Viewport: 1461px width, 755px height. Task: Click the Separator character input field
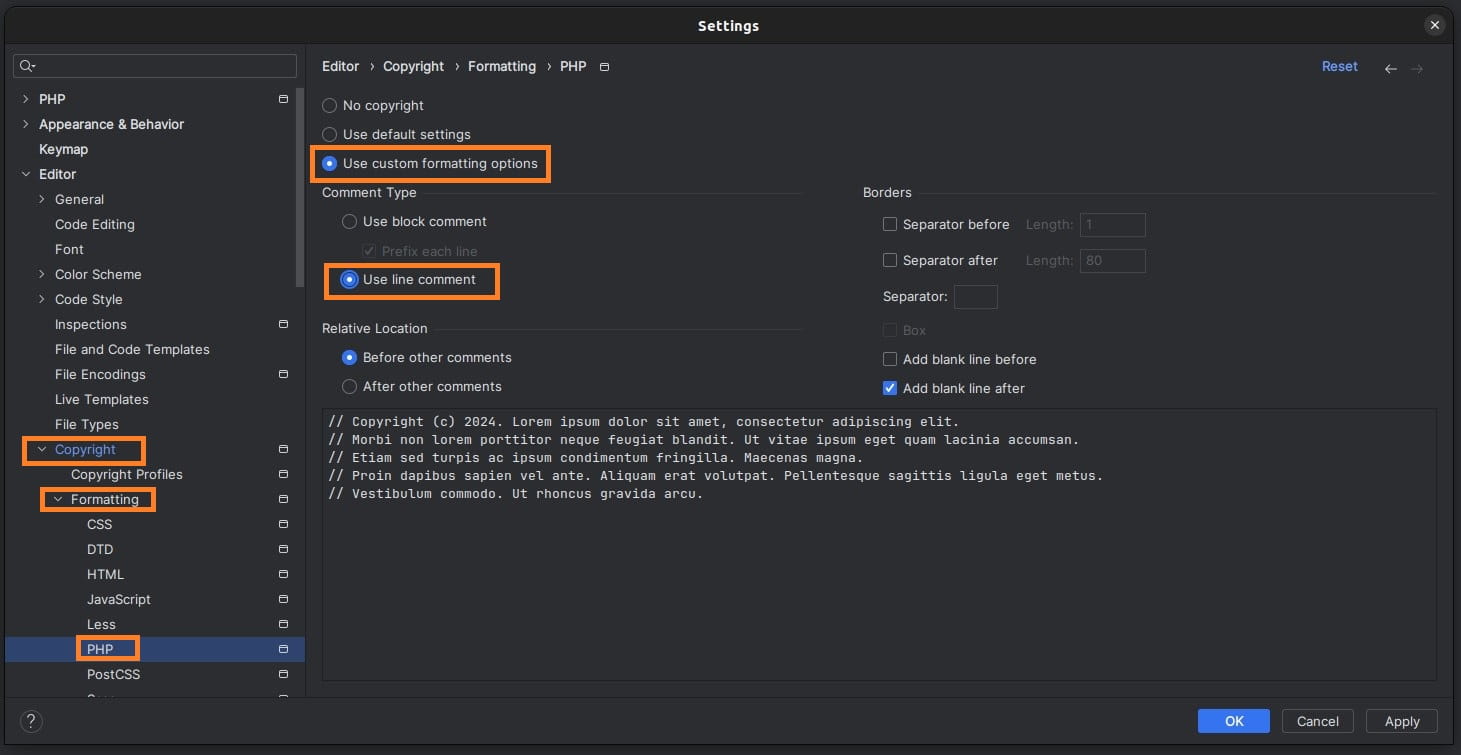(x=976, y=296)
